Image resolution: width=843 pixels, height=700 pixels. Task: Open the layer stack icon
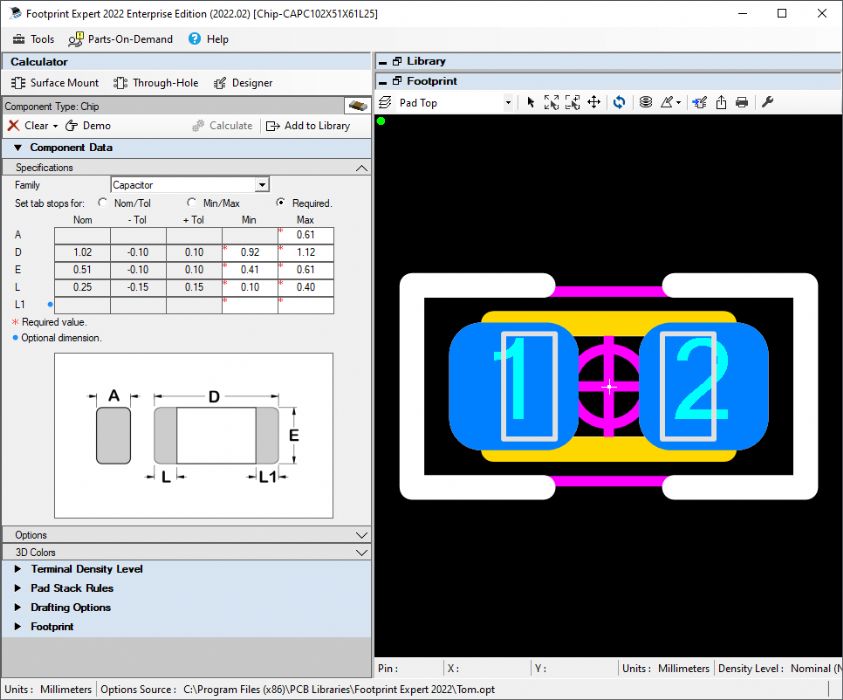pyautogui.click(x=645, y=102)
